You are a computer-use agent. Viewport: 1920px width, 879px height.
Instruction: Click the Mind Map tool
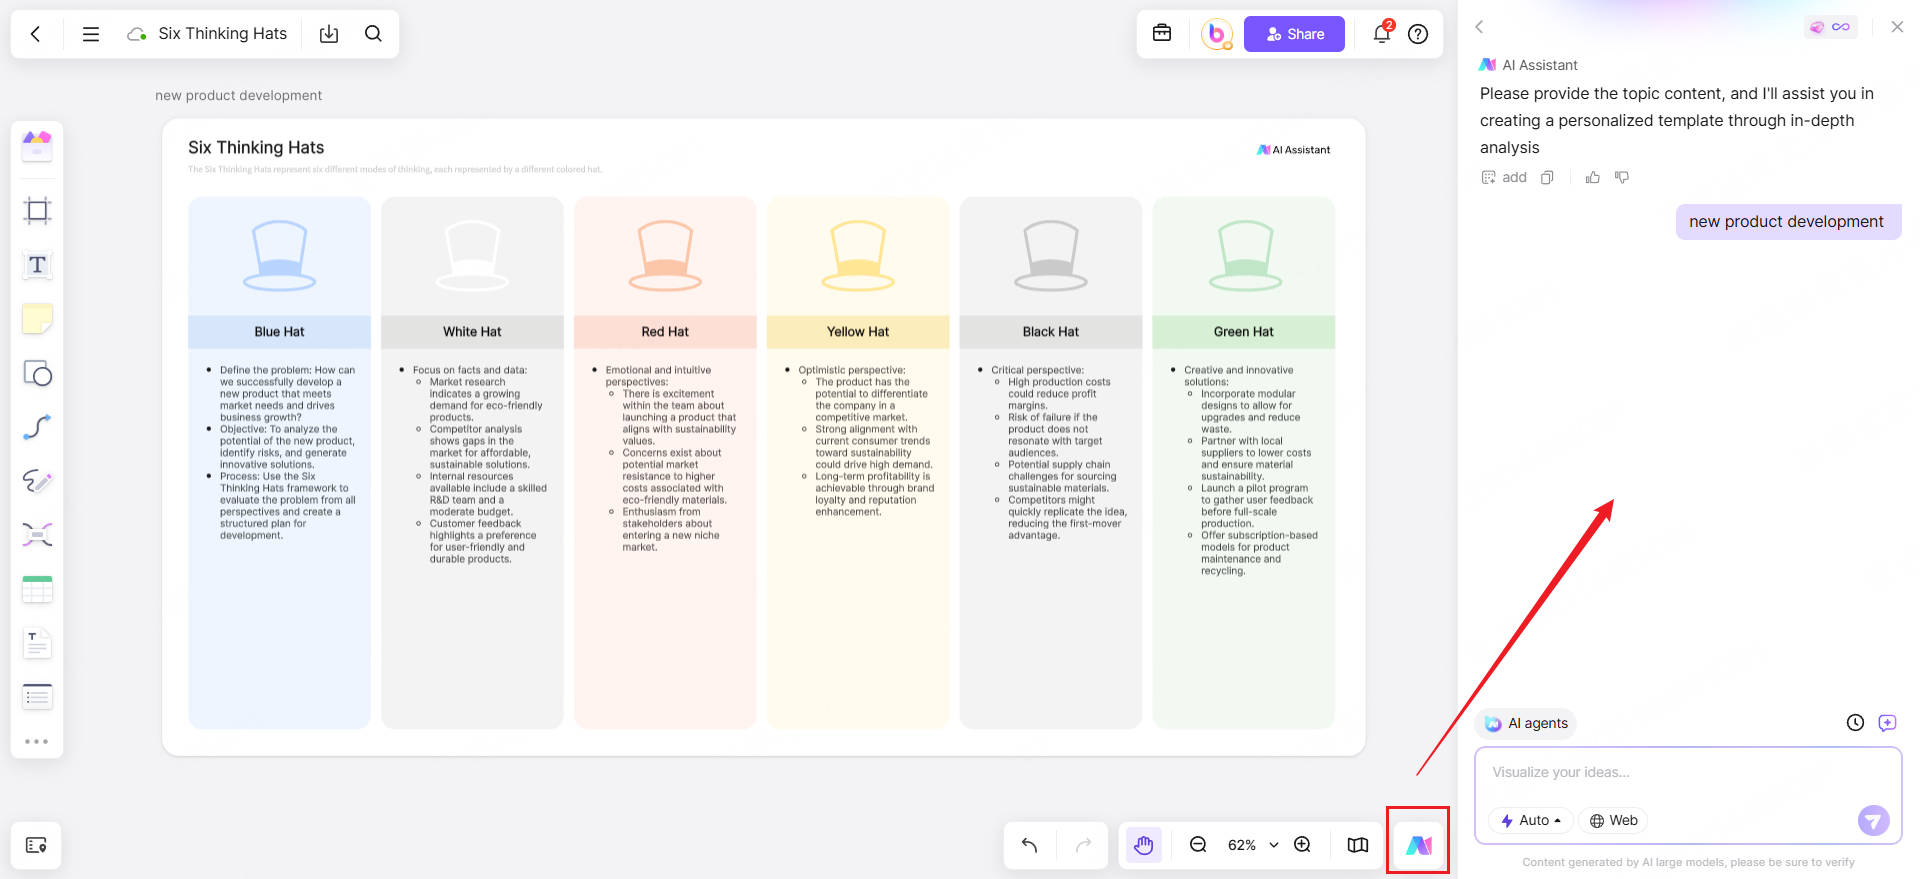point(37,535)
